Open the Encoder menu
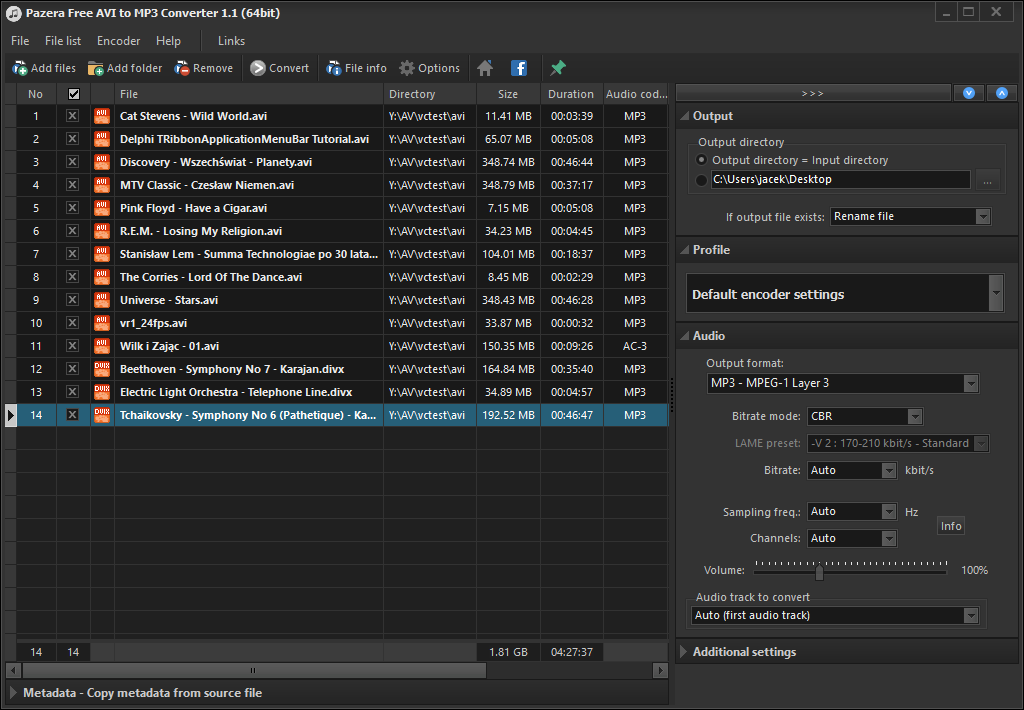Image resolution: width=1024 pixels, height=710 pixels. click(x=118, y=40)
